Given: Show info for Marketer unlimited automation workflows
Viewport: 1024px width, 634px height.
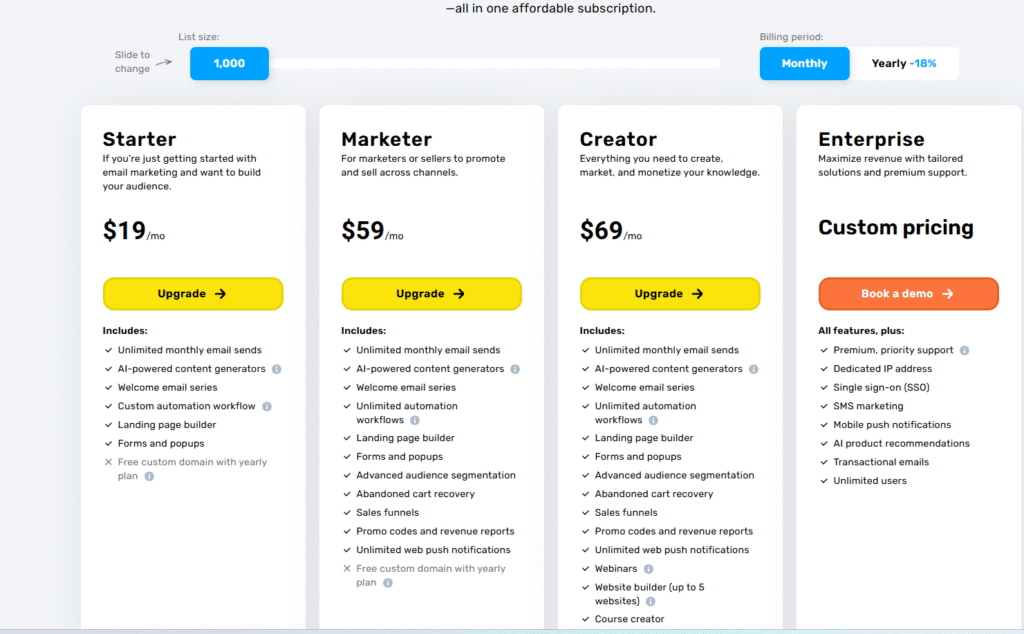Looking at the screenshot, I should [x=415, y=420].
